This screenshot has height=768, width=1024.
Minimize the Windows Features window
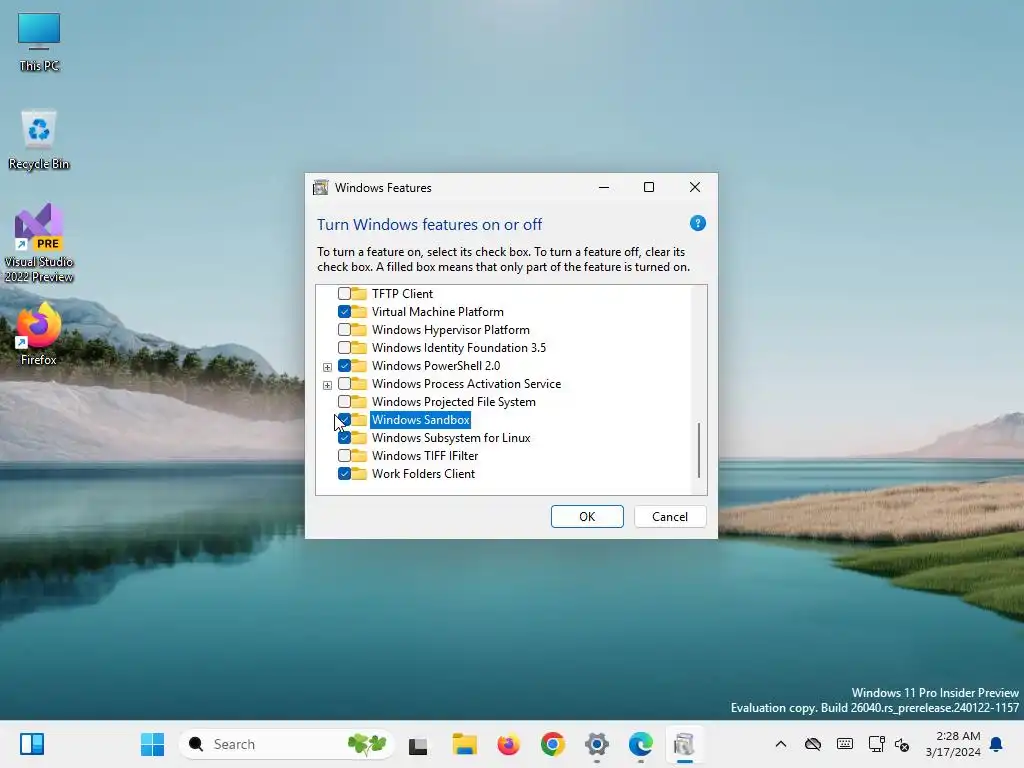point(604,187)
